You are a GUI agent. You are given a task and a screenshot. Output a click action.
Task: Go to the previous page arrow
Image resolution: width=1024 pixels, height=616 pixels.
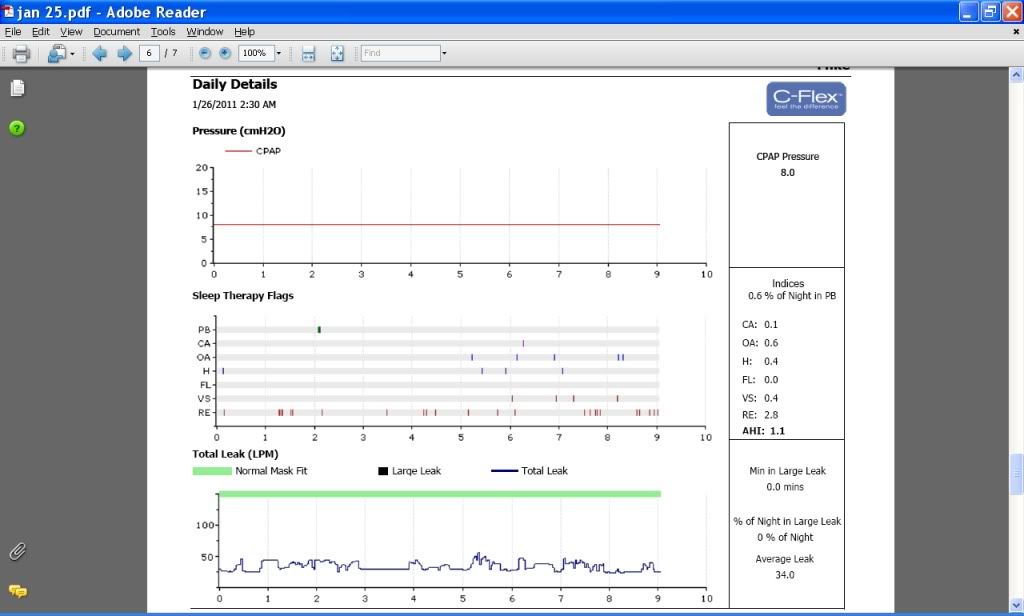click(x=100, y=53)
